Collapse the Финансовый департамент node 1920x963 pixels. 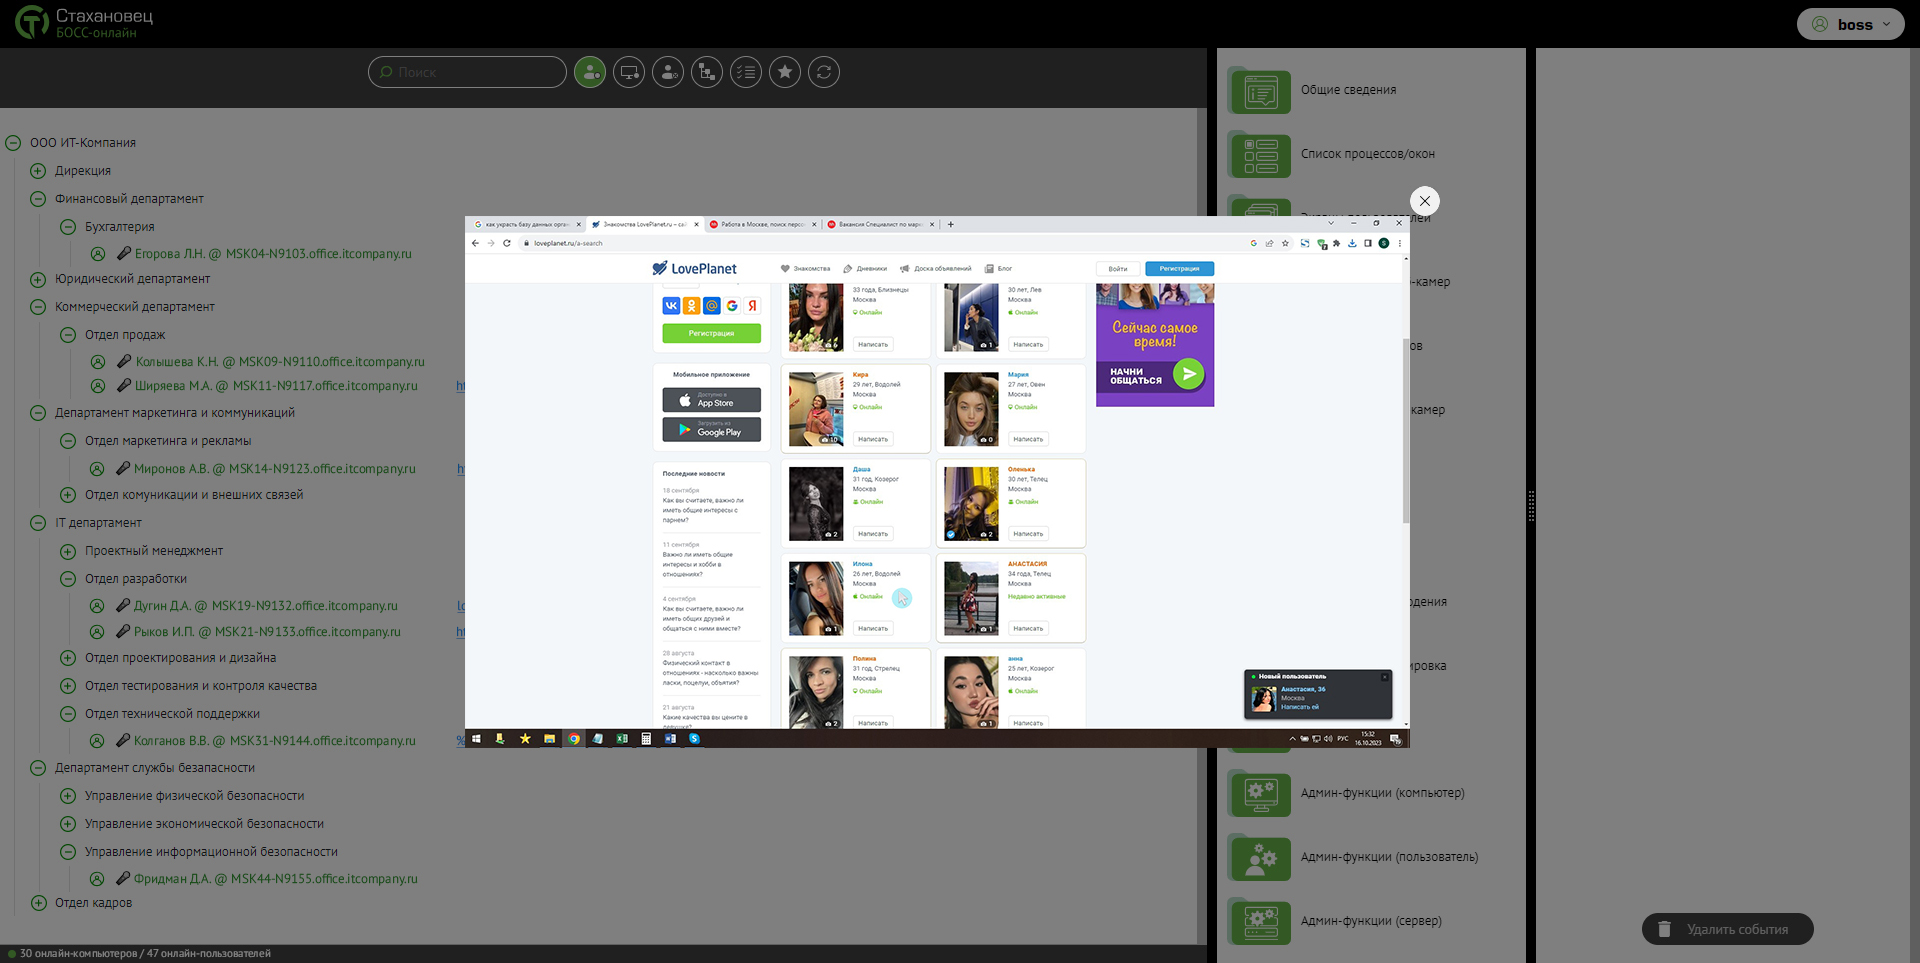(38, 199)
